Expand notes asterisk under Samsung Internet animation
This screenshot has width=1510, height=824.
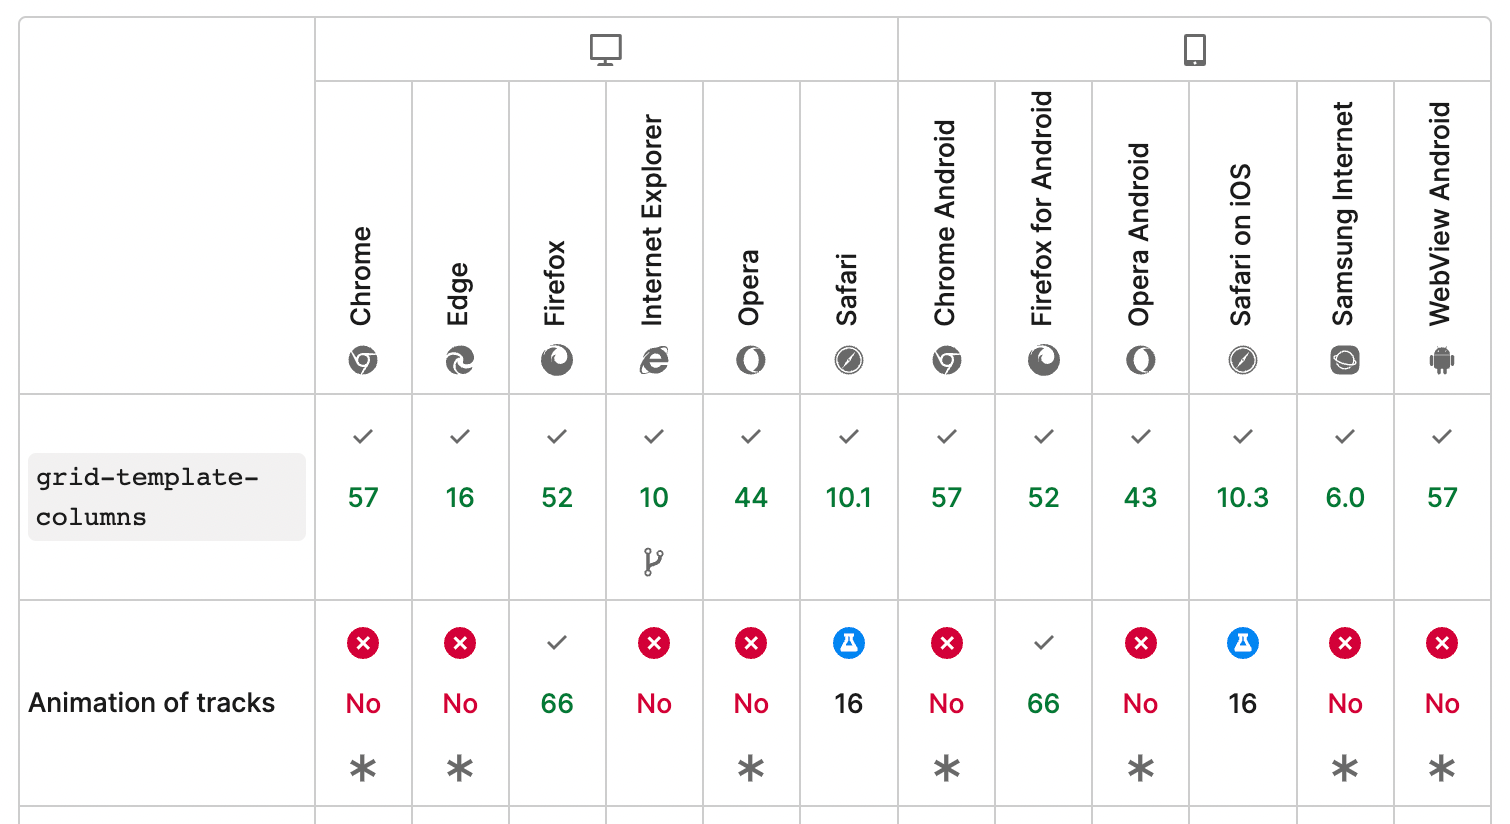(x=1345, y=769)
